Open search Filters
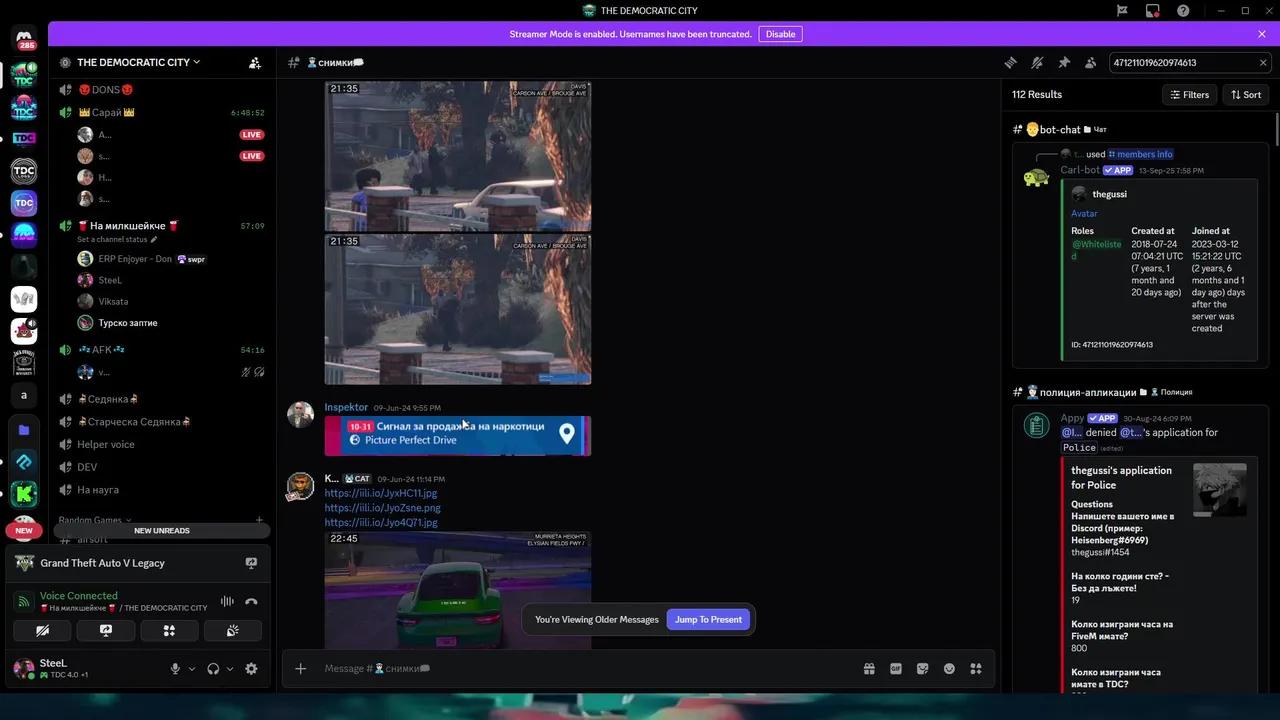Image resolution: width=1280 pixels, height=720 pixels. (1190, 94)
